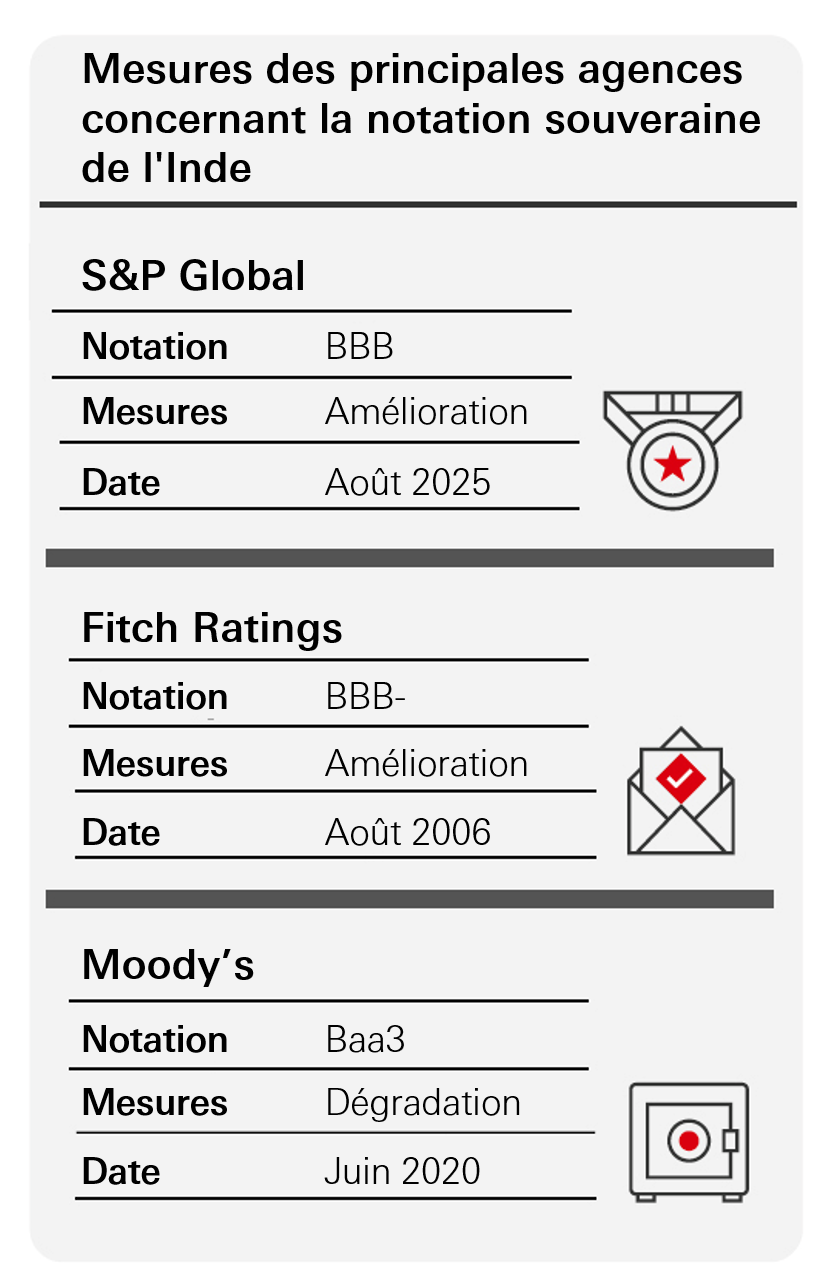Click the Mesures label under Fitch Ratings
Image resolution: width=832 pixels, height=1285 pixels.
click(x=155, y=764)
